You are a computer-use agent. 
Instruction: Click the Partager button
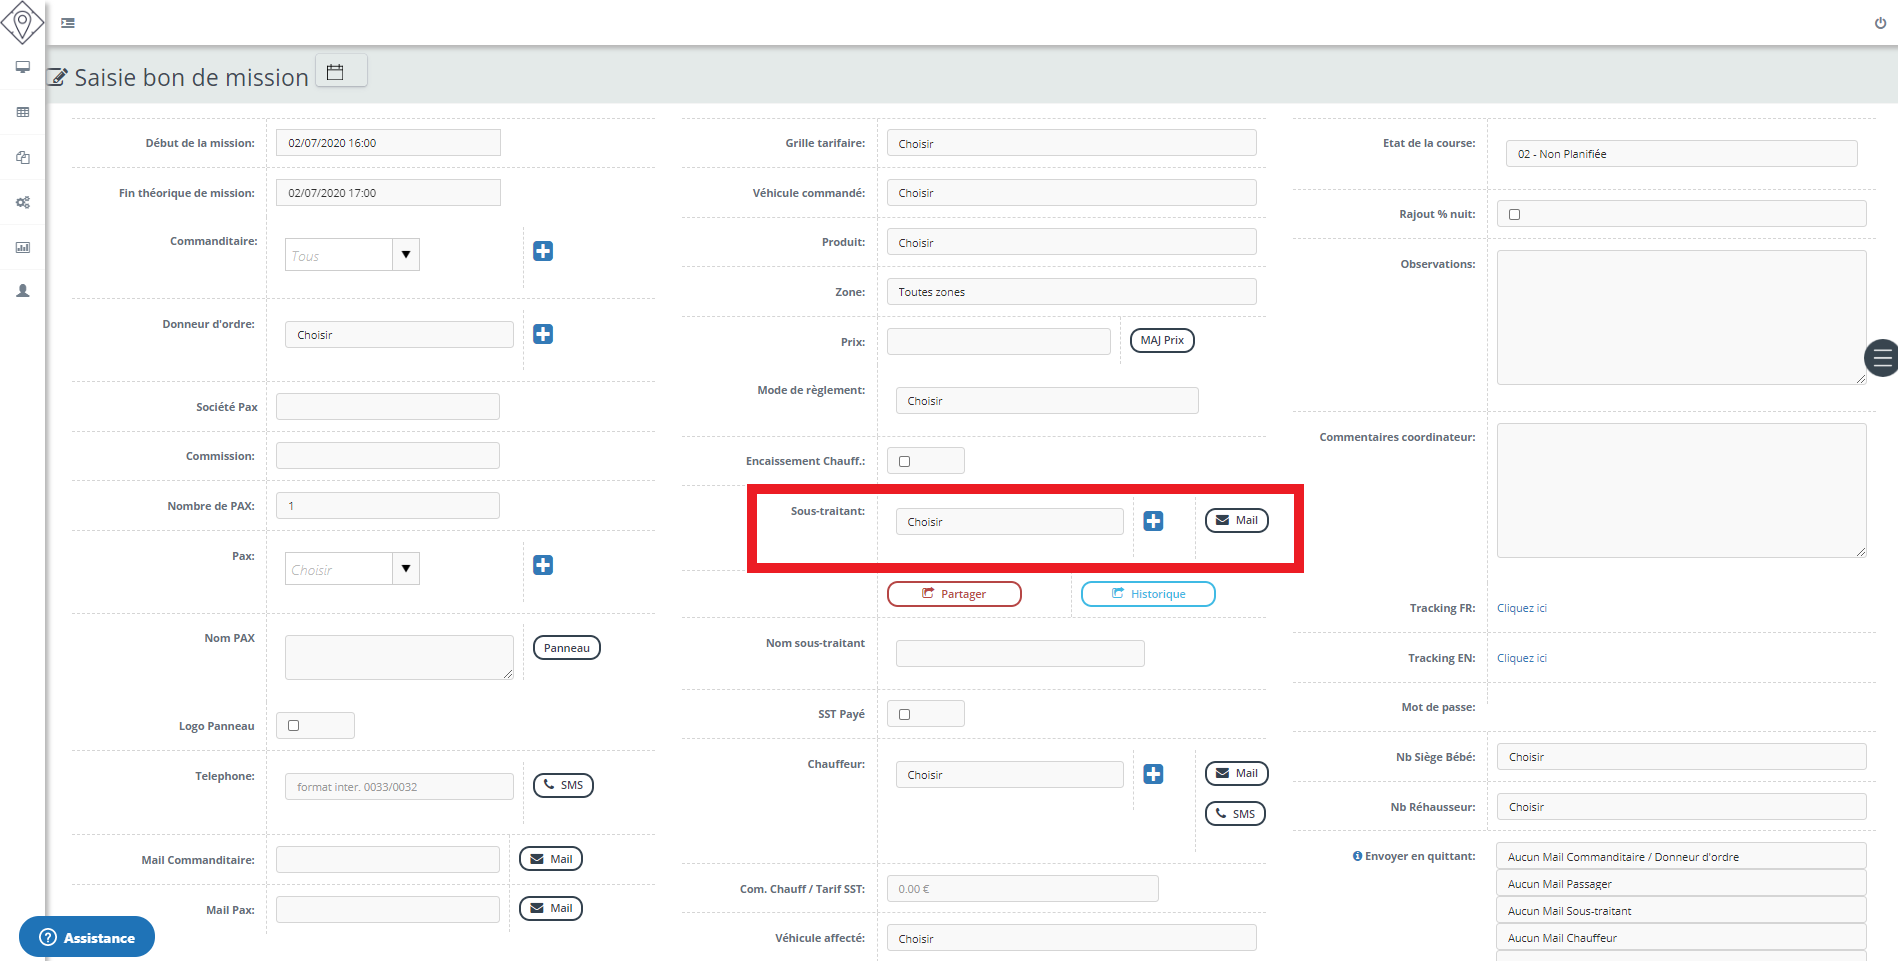[x=954, y=594]
